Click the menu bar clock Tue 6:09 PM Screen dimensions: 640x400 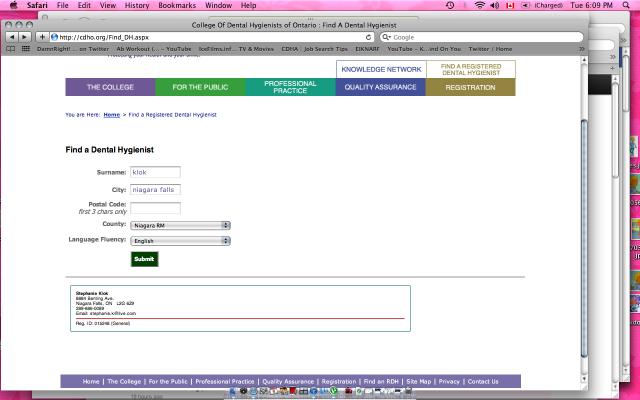point(591,5)
